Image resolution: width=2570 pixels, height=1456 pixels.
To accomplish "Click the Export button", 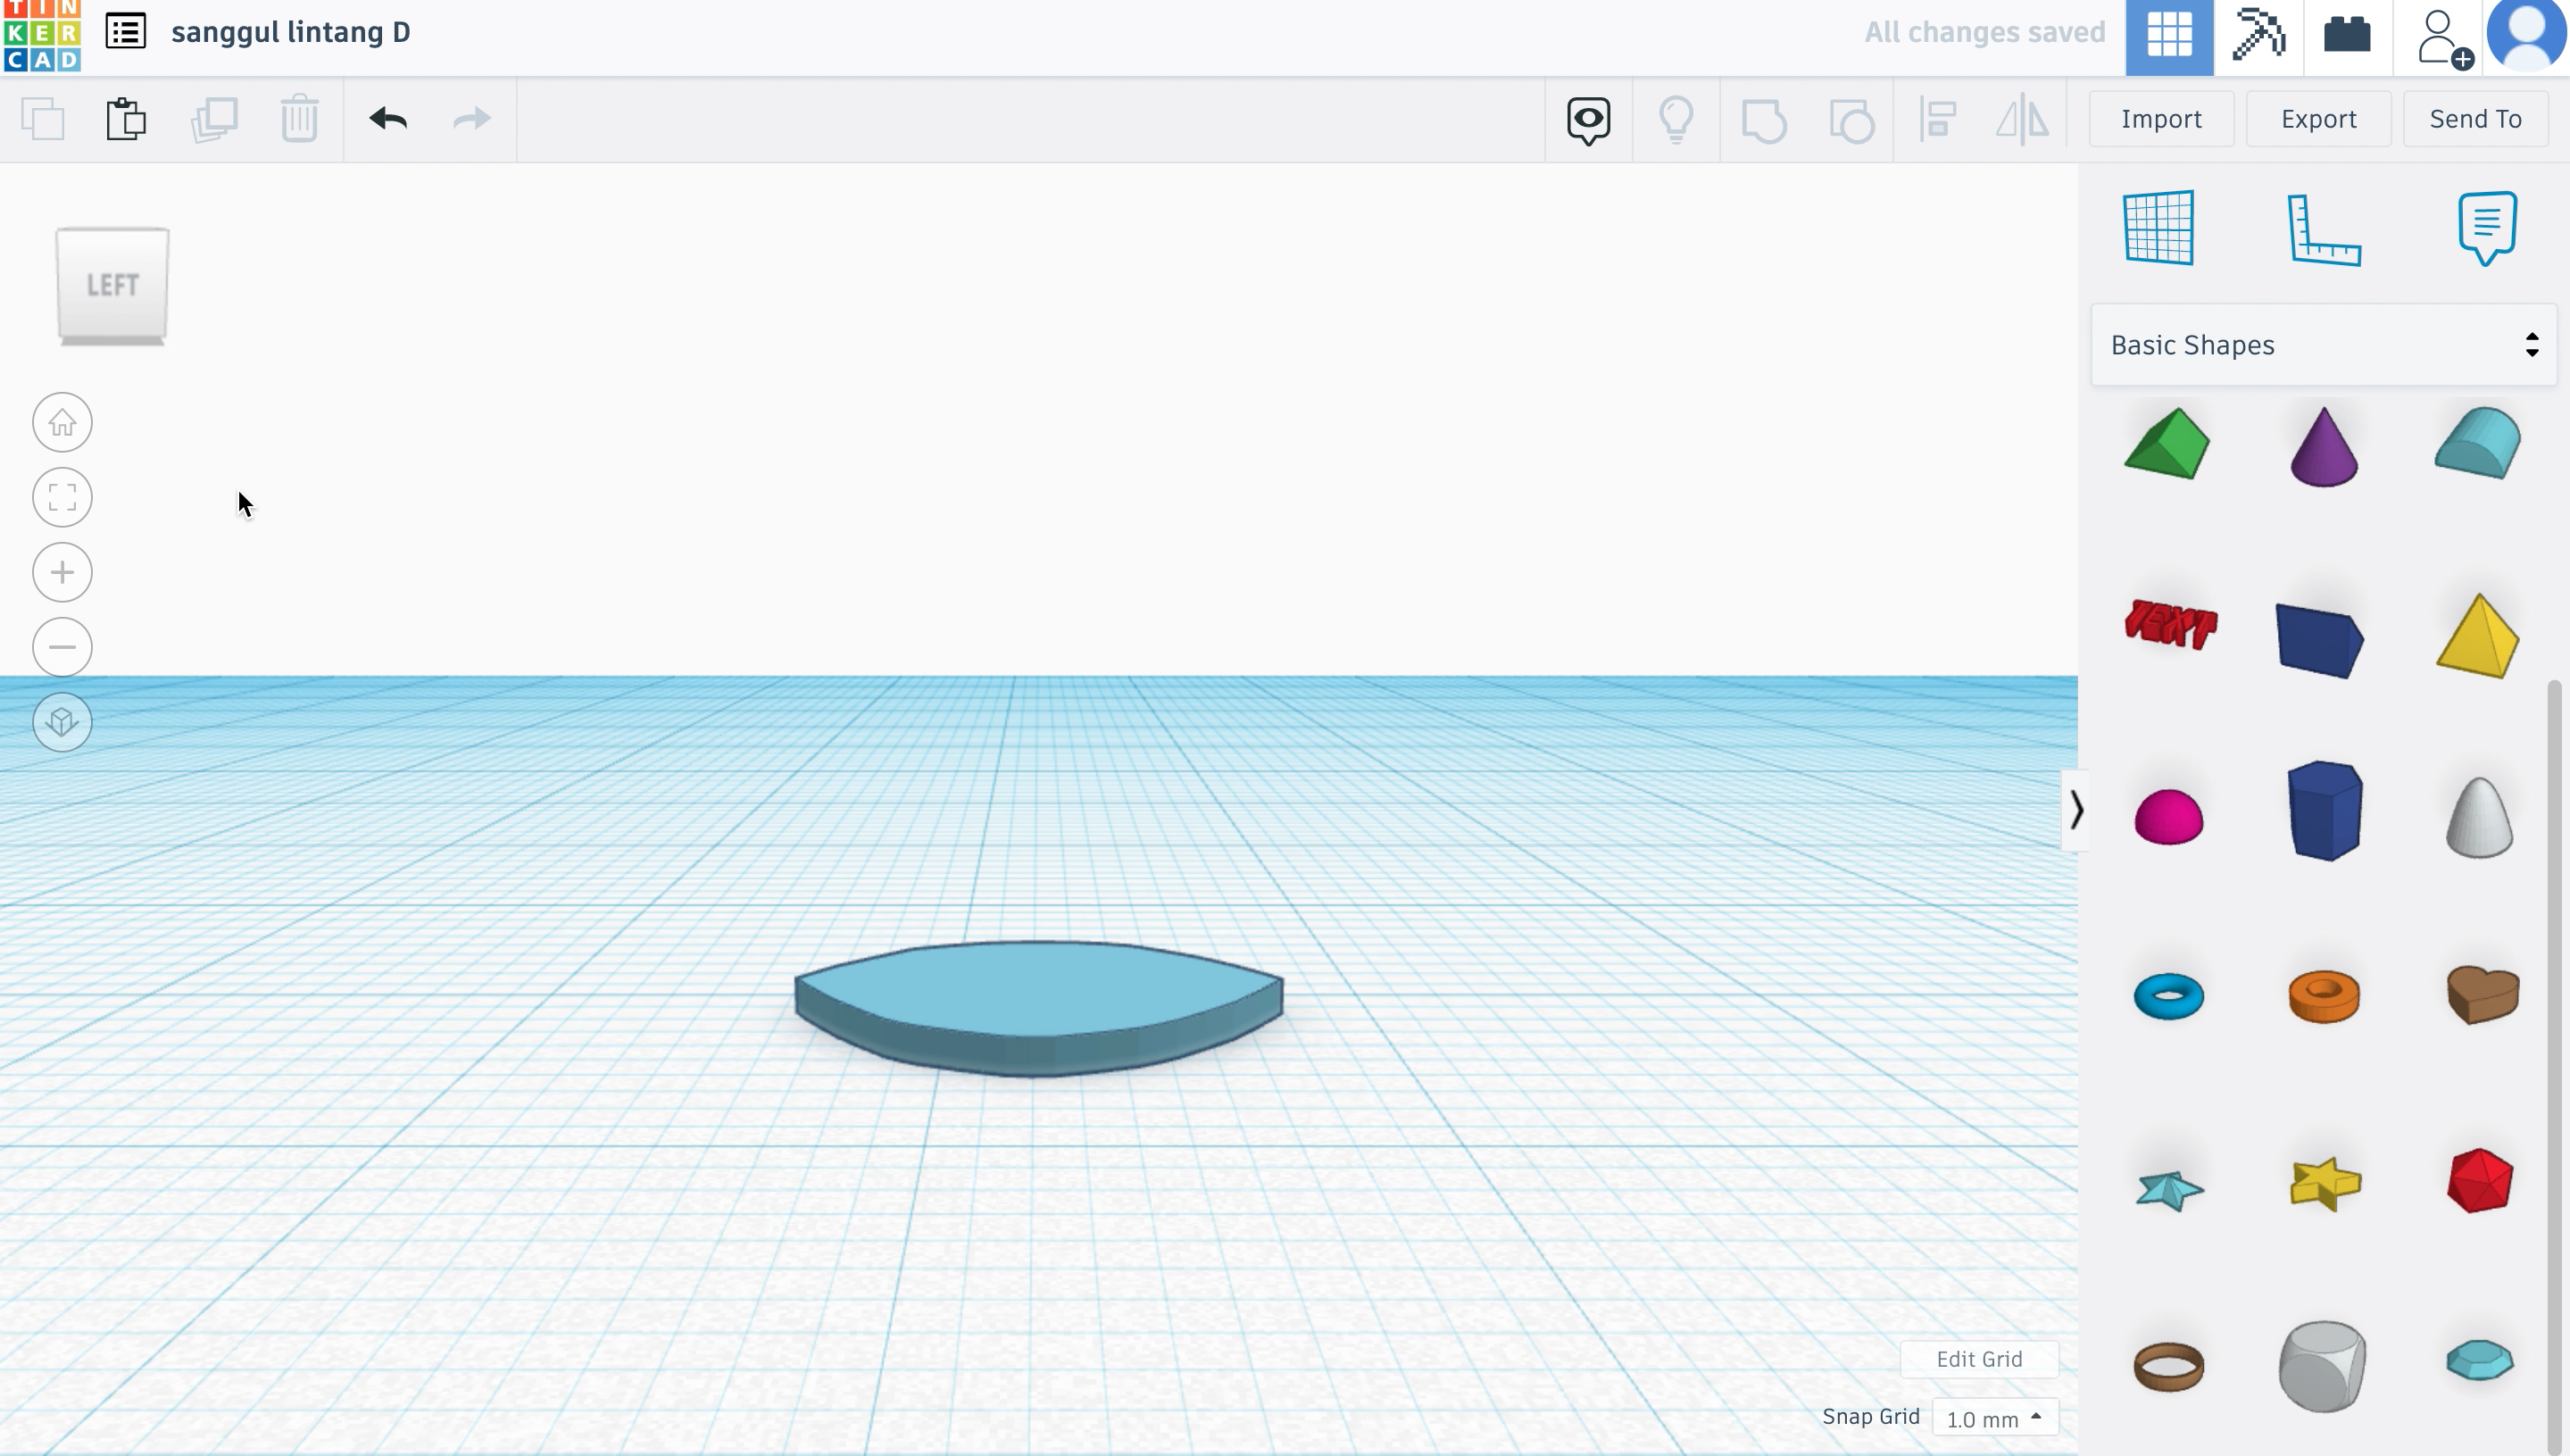I will [x=2318, y=119].
